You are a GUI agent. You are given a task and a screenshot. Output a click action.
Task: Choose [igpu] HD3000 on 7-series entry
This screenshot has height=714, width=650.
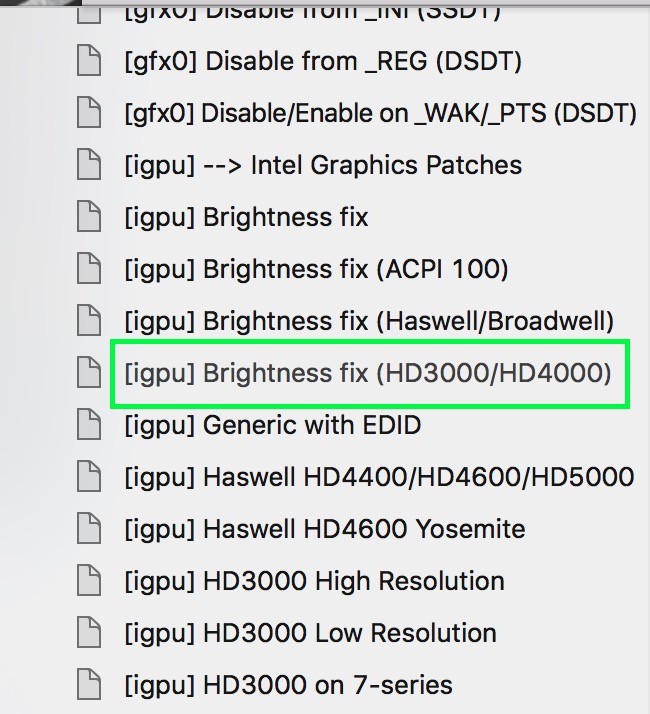coord(288,685)
